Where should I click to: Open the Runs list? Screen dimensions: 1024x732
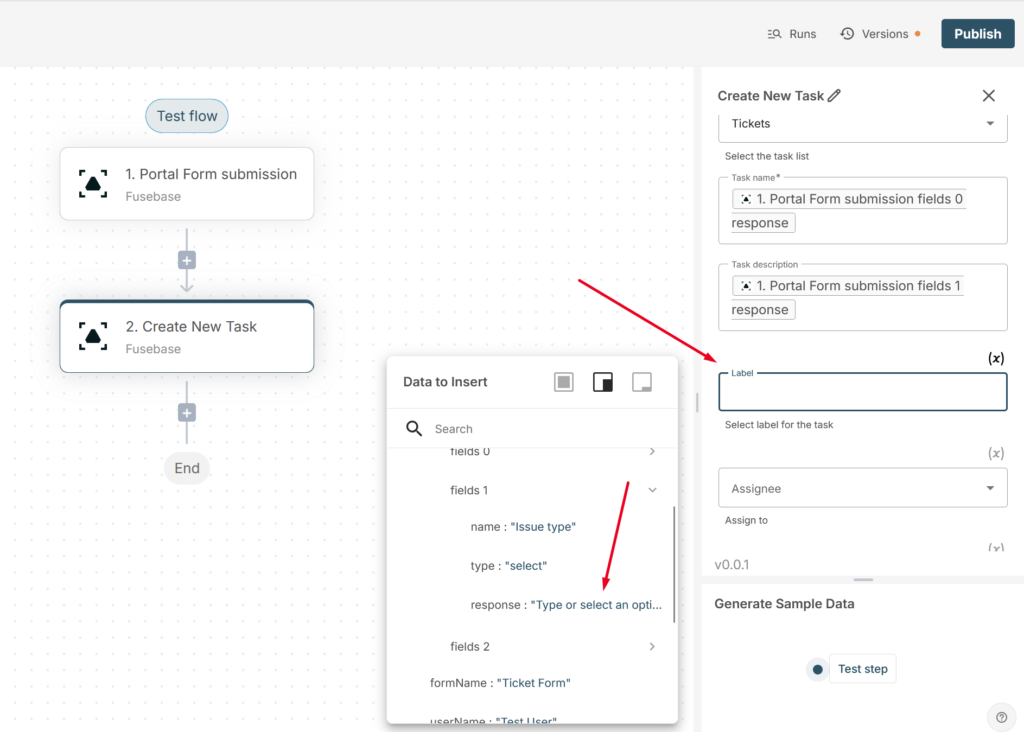coord(792,34)
